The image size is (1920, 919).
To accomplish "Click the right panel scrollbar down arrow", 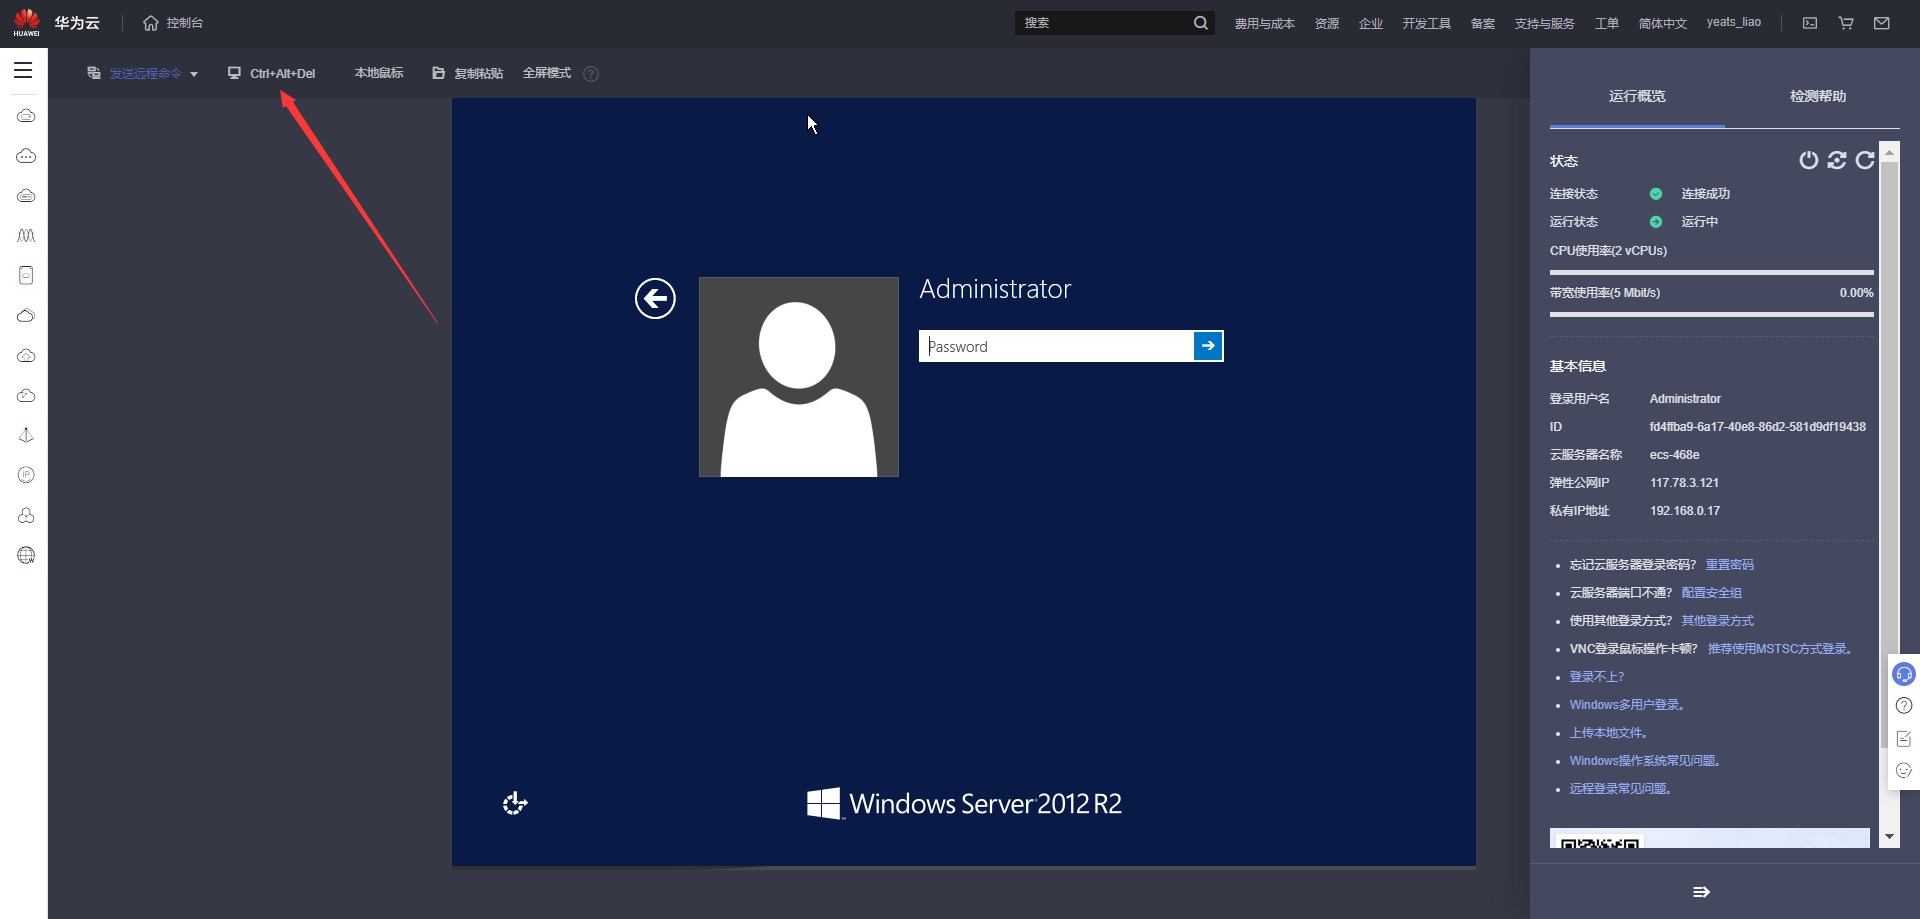I will click(x=1889, y=837).
